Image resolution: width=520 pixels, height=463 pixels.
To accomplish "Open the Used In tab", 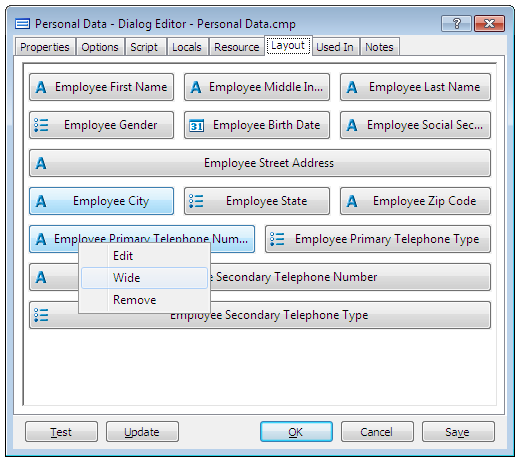I will (x=335, y=47).
